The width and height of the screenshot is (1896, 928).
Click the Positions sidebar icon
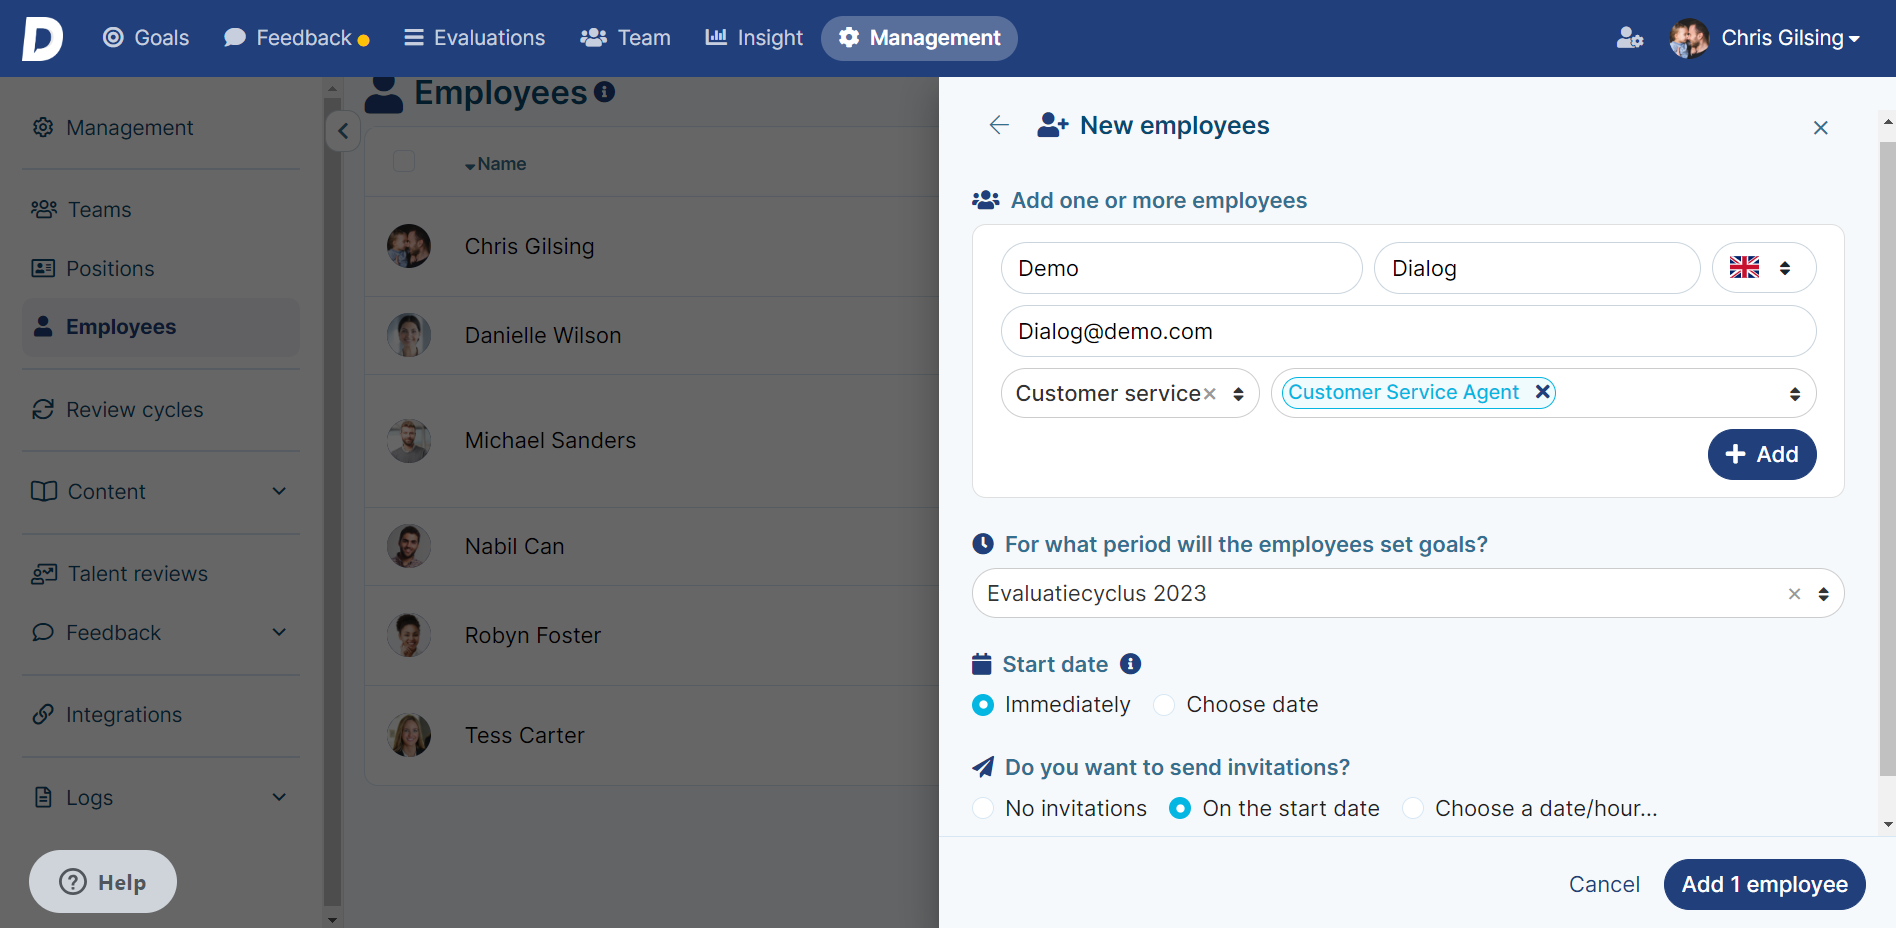pyautogui.click(x=43, y=268)
